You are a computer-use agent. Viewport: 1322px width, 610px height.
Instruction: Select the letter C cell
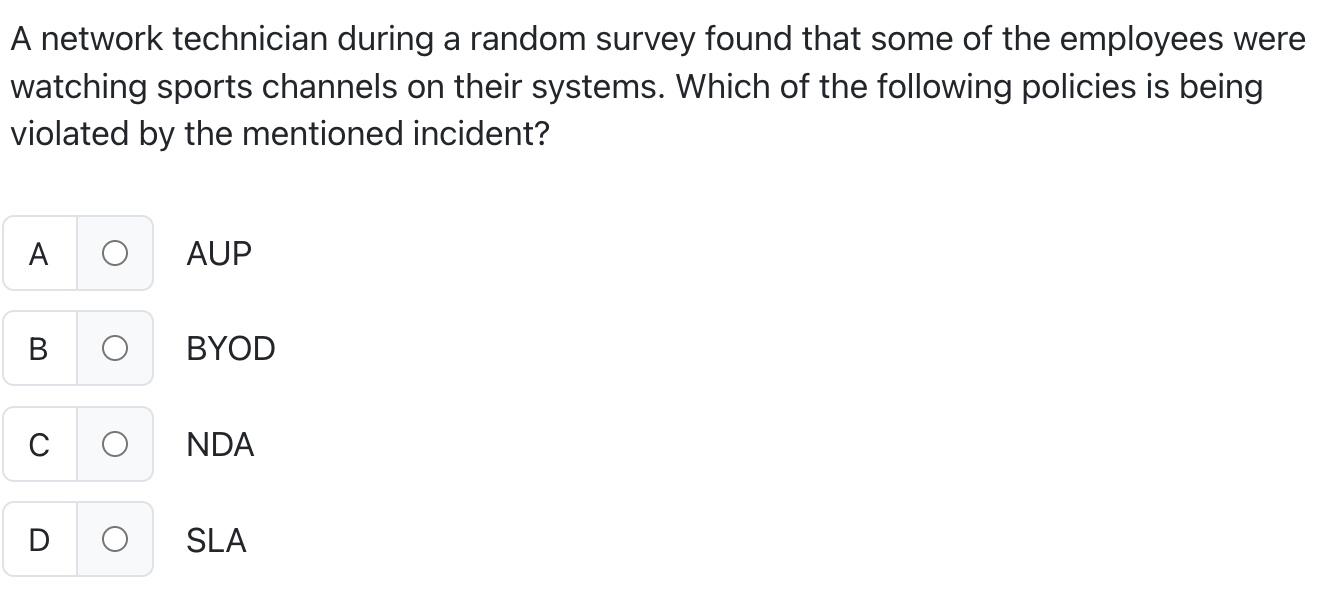click(x=38, y=444)
